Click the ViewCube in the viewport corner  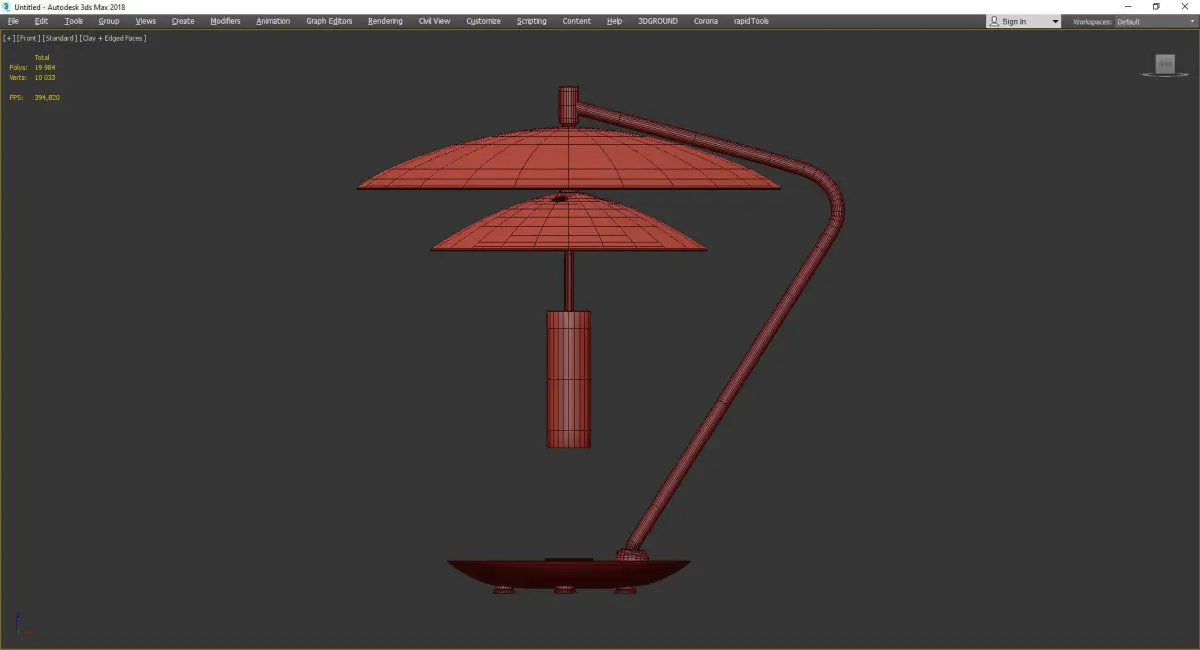coord(1165,65)
